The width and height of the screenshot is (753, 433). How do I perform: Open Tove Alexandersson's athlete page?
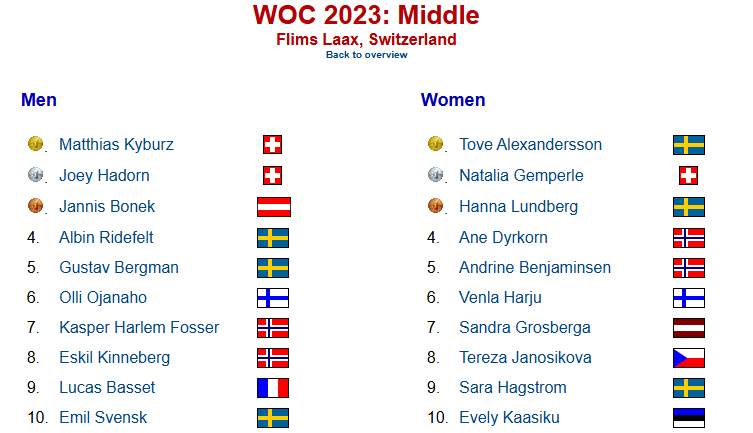click(x=530, y=144)
